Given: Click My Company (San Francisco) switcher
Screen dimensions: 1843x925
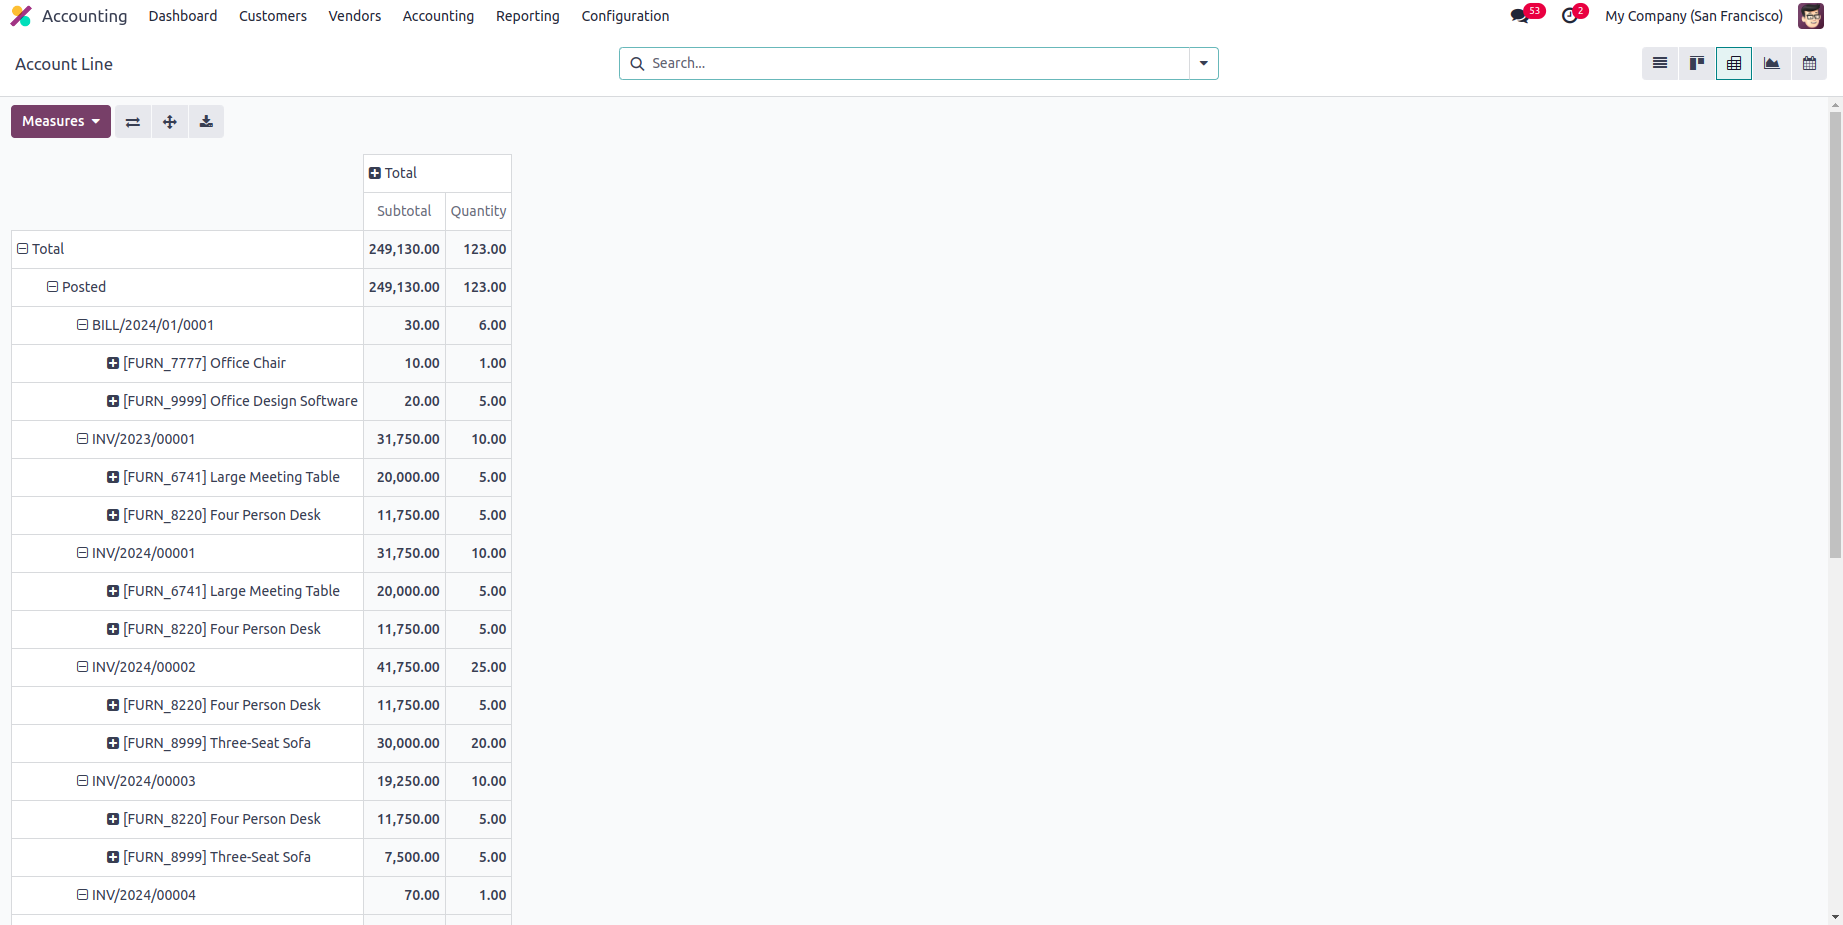Looking at the screenshot, I should pyautogui.click(x=1693, y=16).
